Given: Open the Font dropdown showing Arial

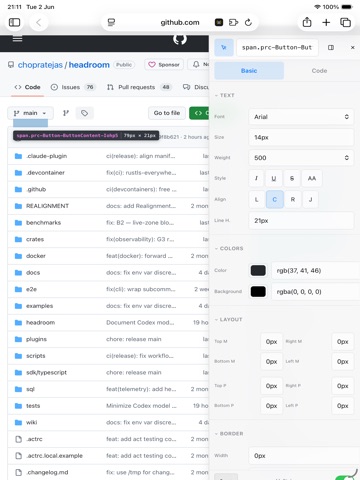Looking at the screenshot, I should click(301, 117).
